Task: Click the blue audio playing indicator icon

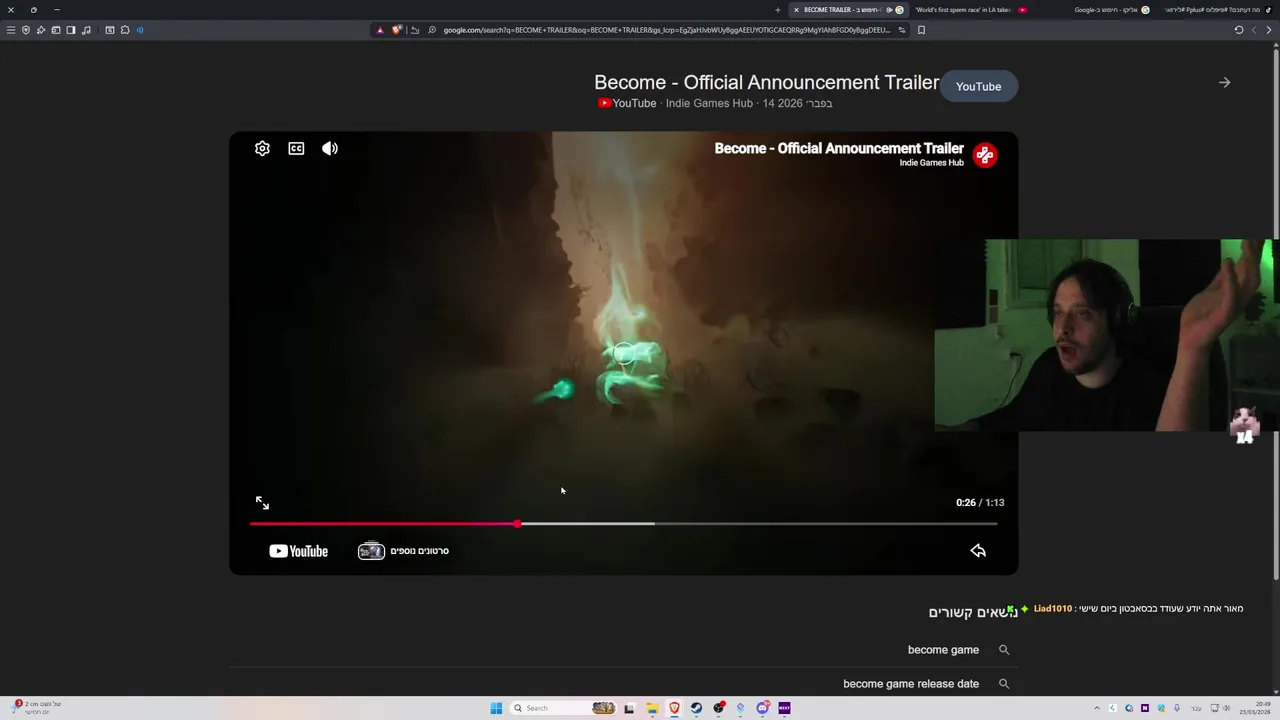Action: tap(140, 30)
